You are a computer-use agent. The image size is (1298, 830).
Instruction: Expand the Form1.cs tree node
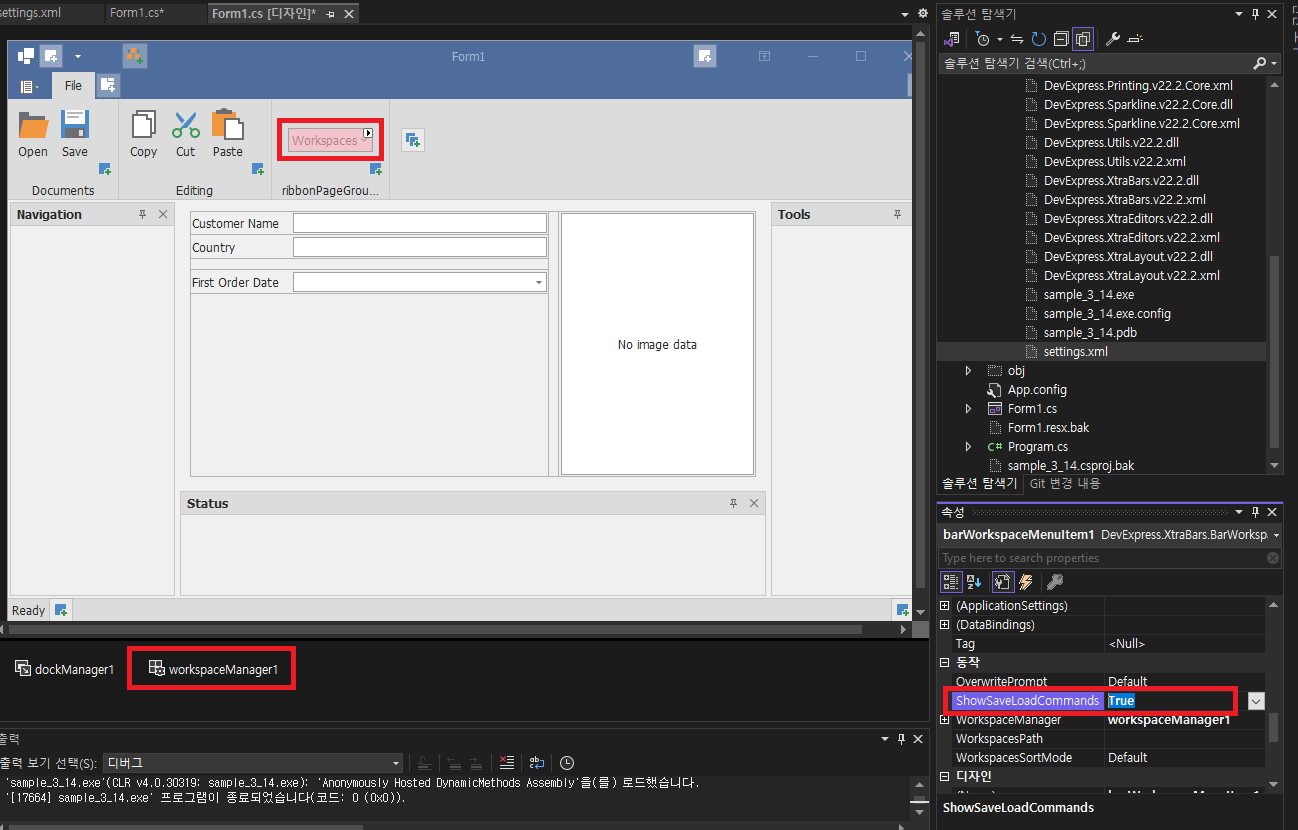[968, 409]
